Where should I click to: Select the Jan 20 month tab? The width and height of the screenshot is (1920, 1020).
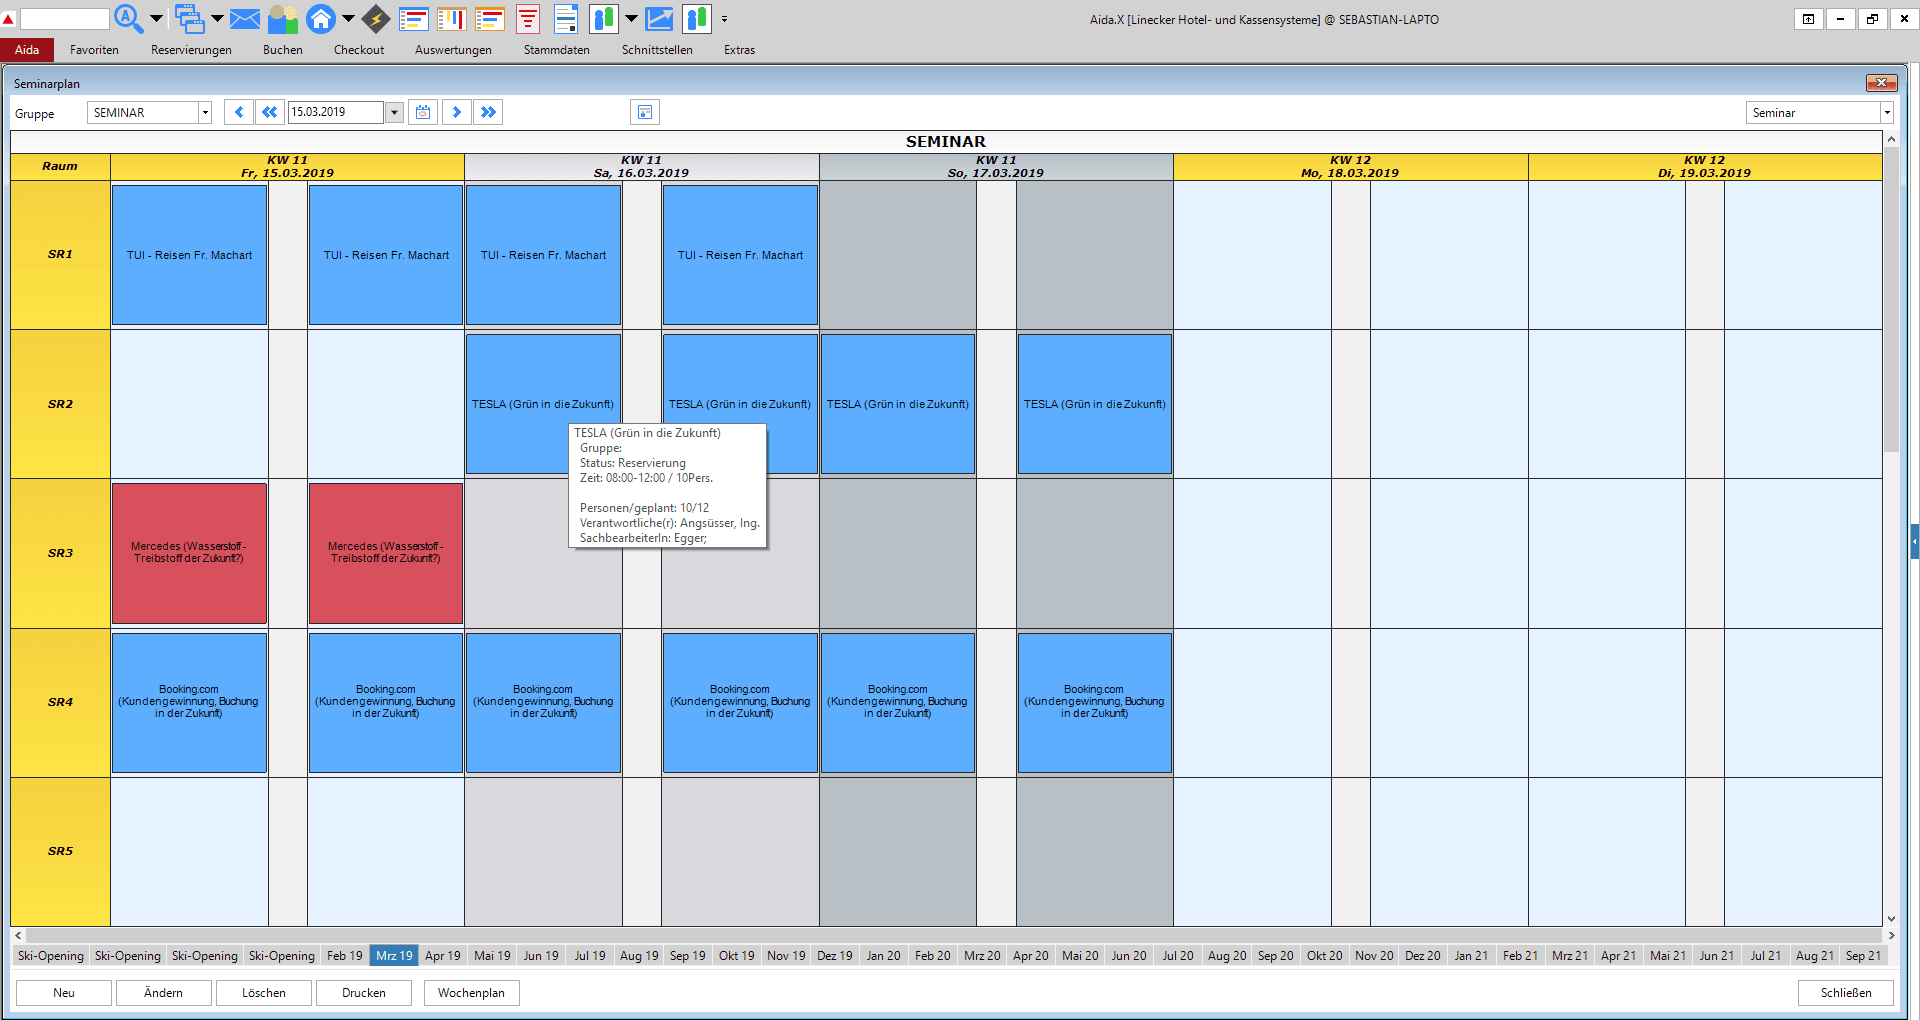pyautogui.click(x=884, y=955)
